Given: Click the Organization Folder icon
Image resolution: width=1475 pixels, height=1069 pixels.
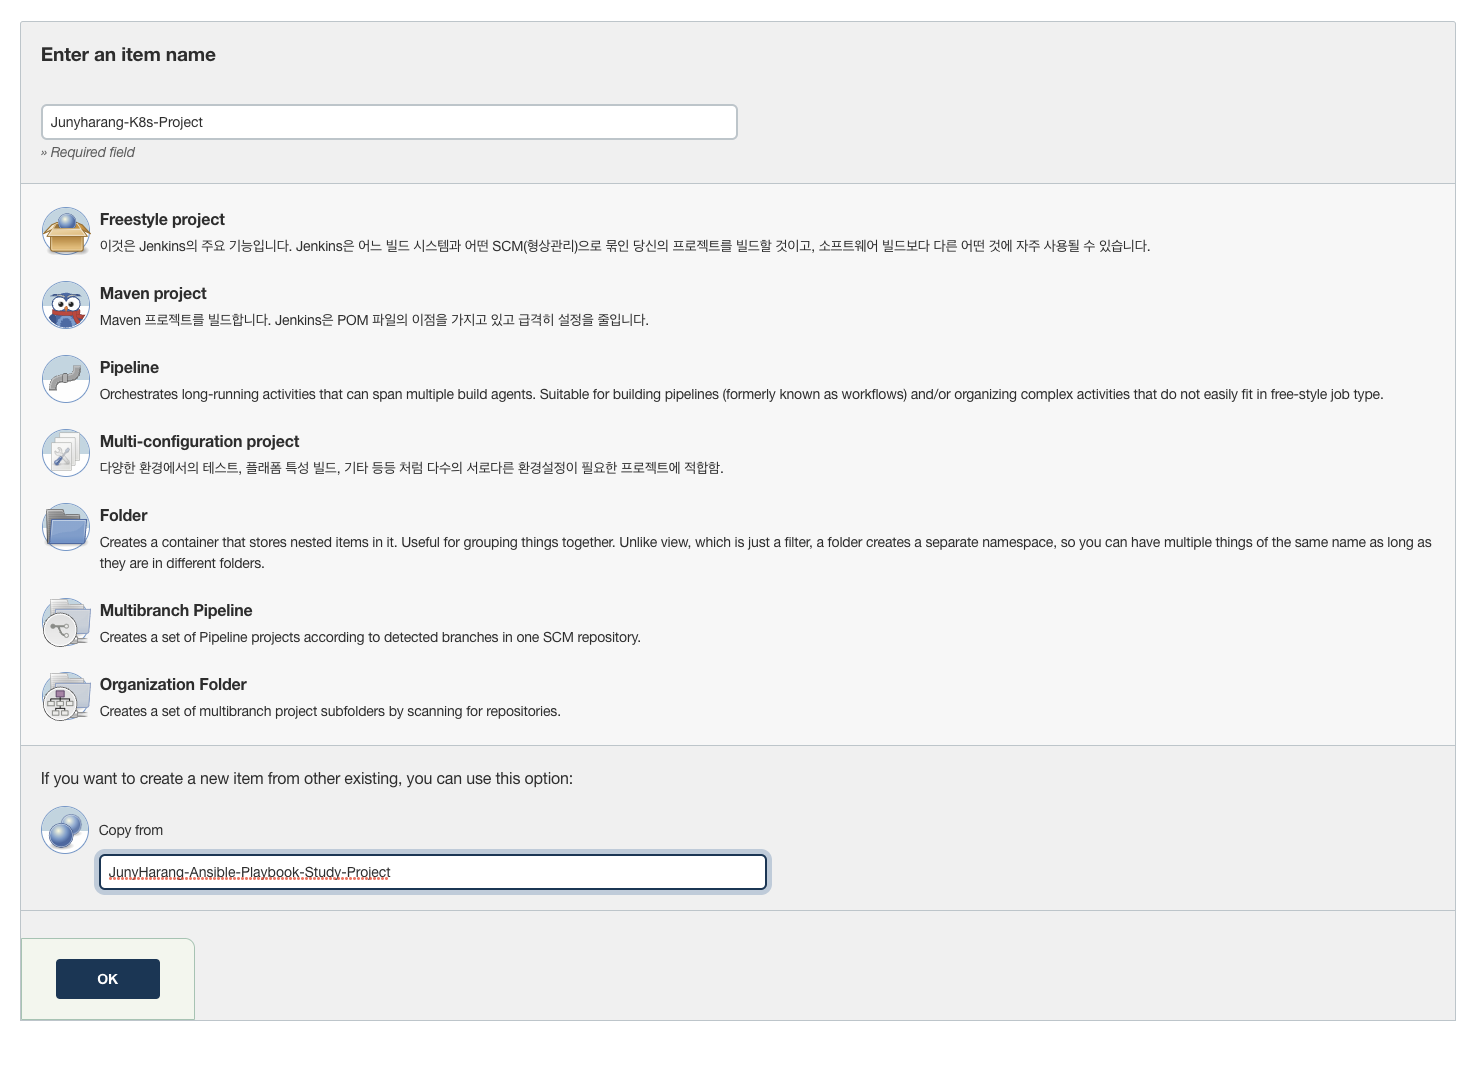Looking at the screenshot, I should click(x=66, y=696).
